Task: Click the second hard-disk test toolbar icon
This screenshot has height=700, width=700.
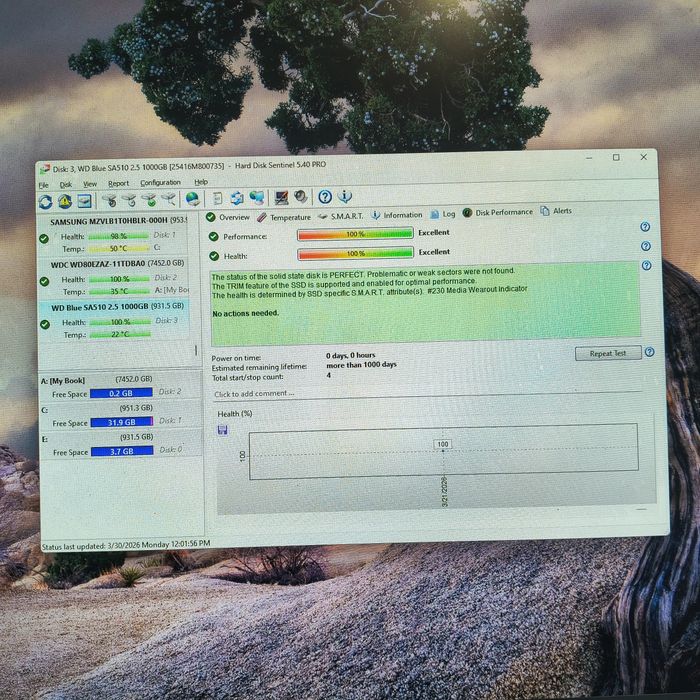Action: [x=129, y=200]
